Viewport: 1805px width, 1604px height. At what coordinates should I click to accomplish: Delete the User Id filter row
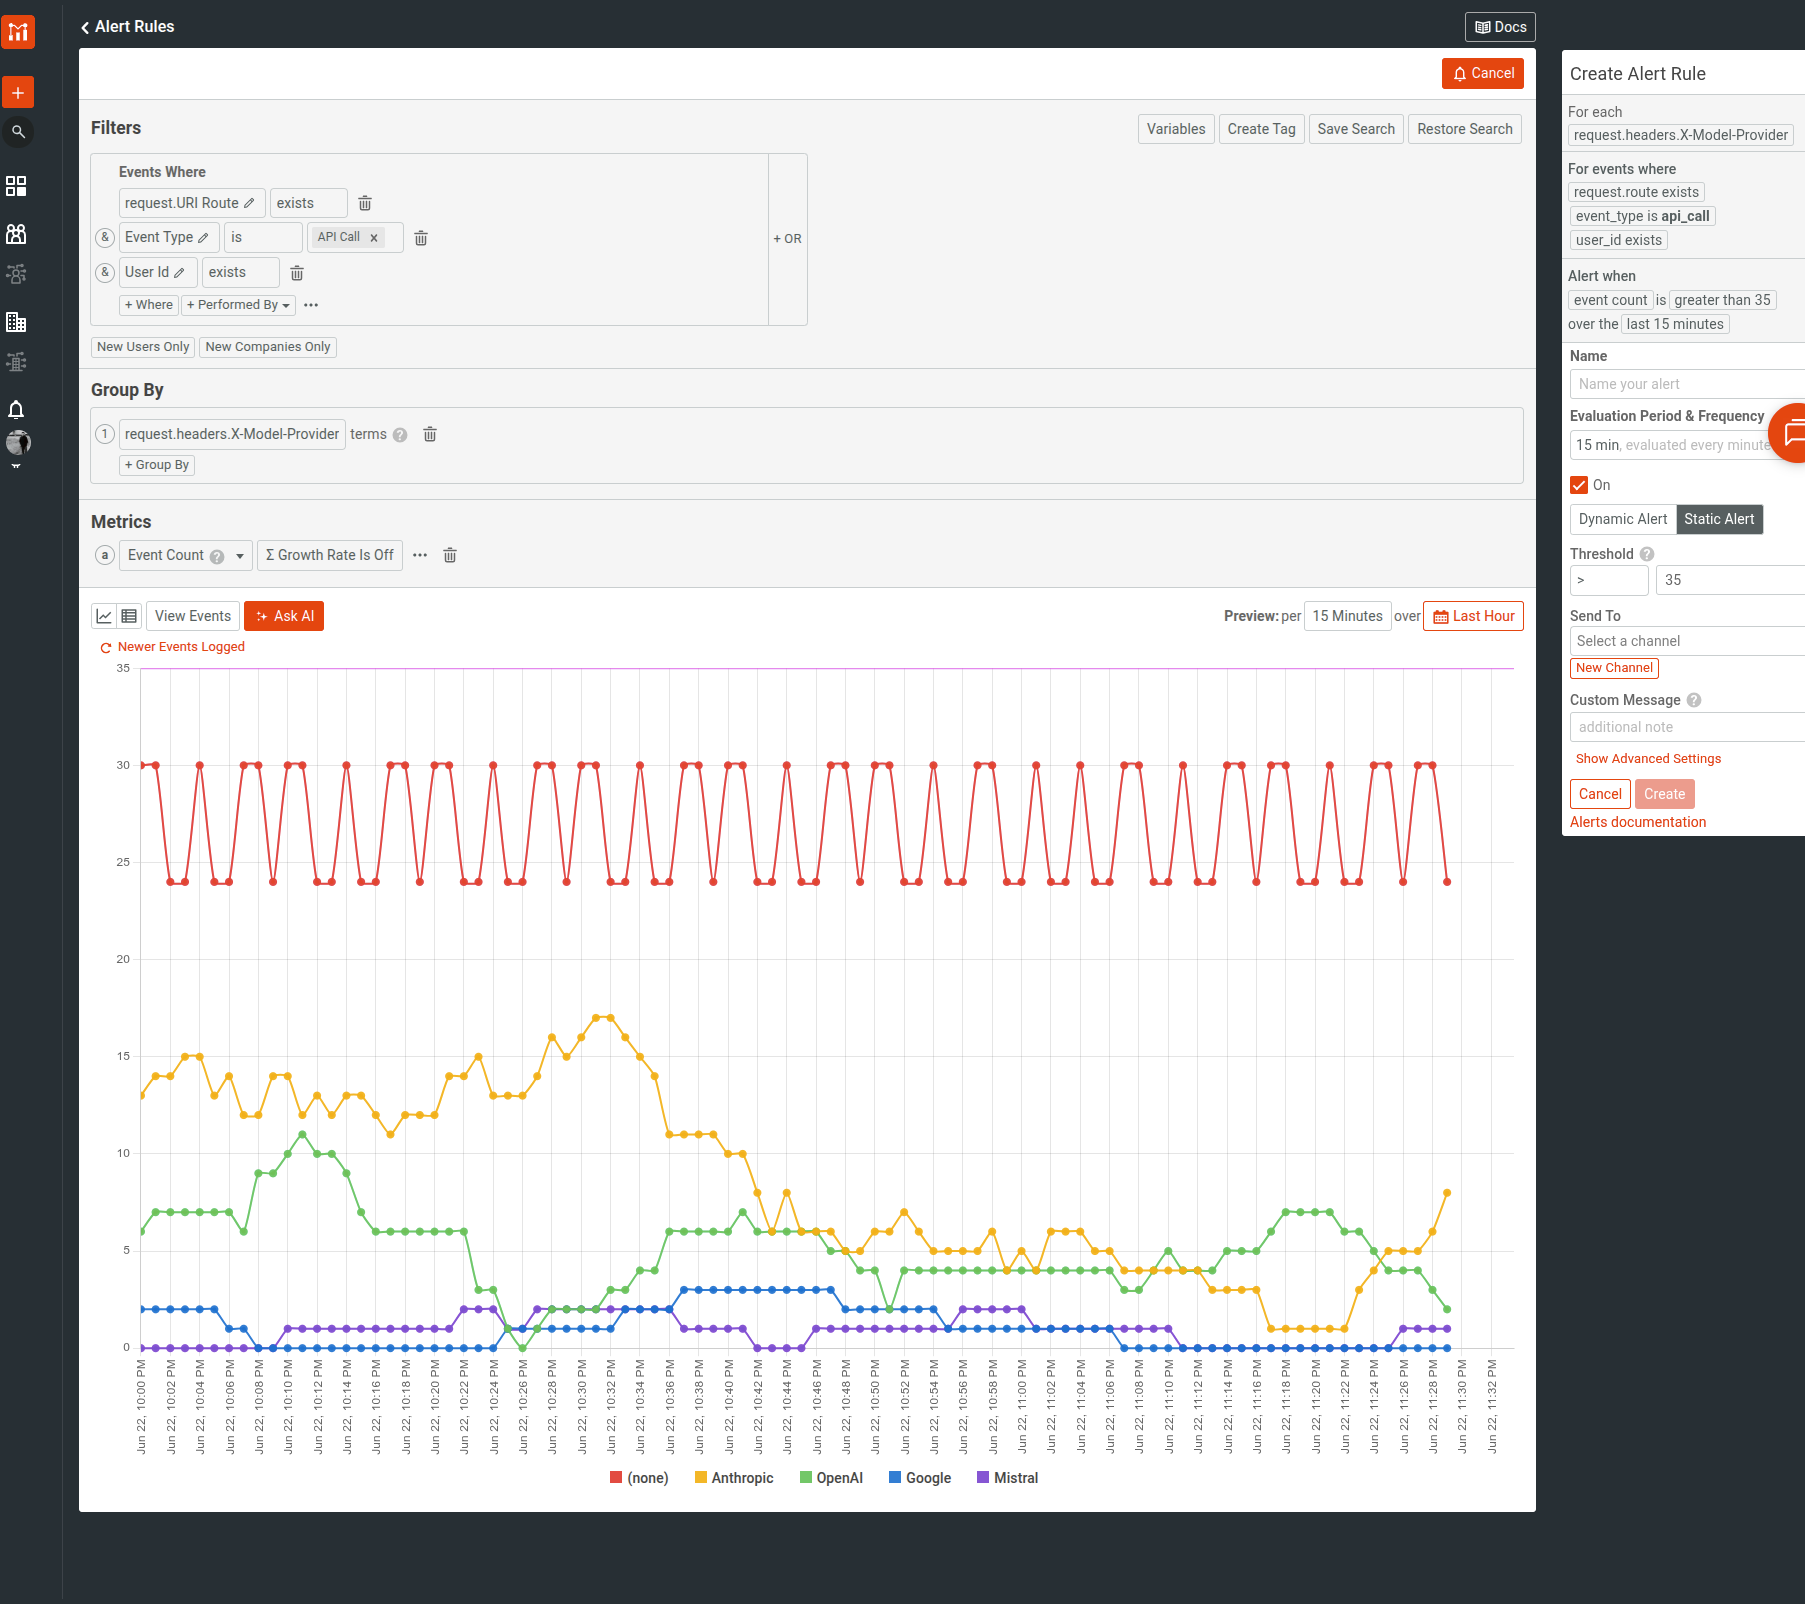[x=297, y=273]
